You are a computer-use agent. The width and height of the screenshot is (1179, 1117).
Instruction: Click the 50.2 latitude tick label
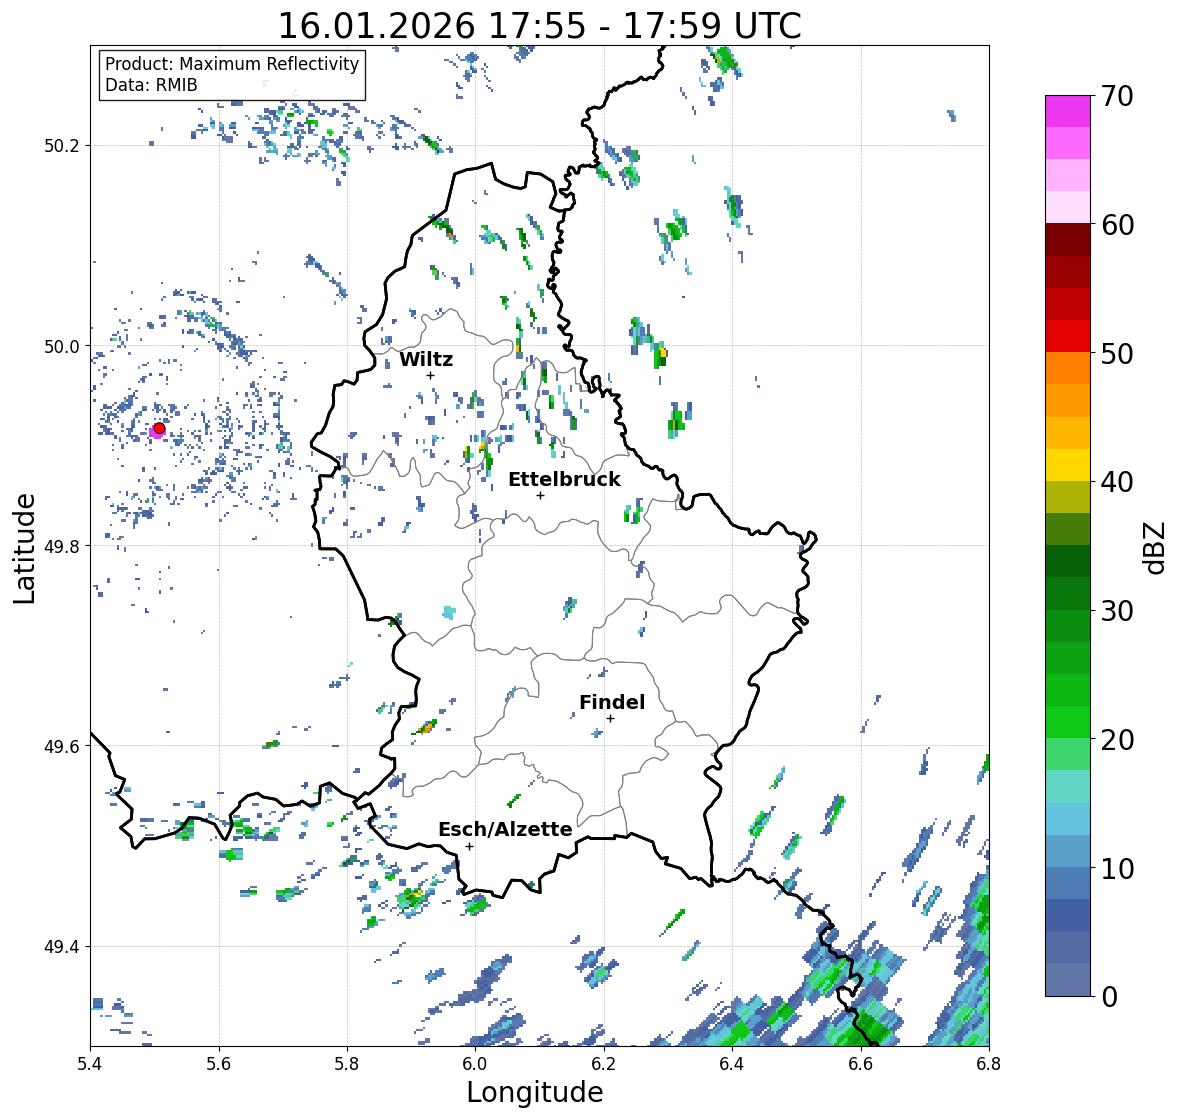coord(62,146)
